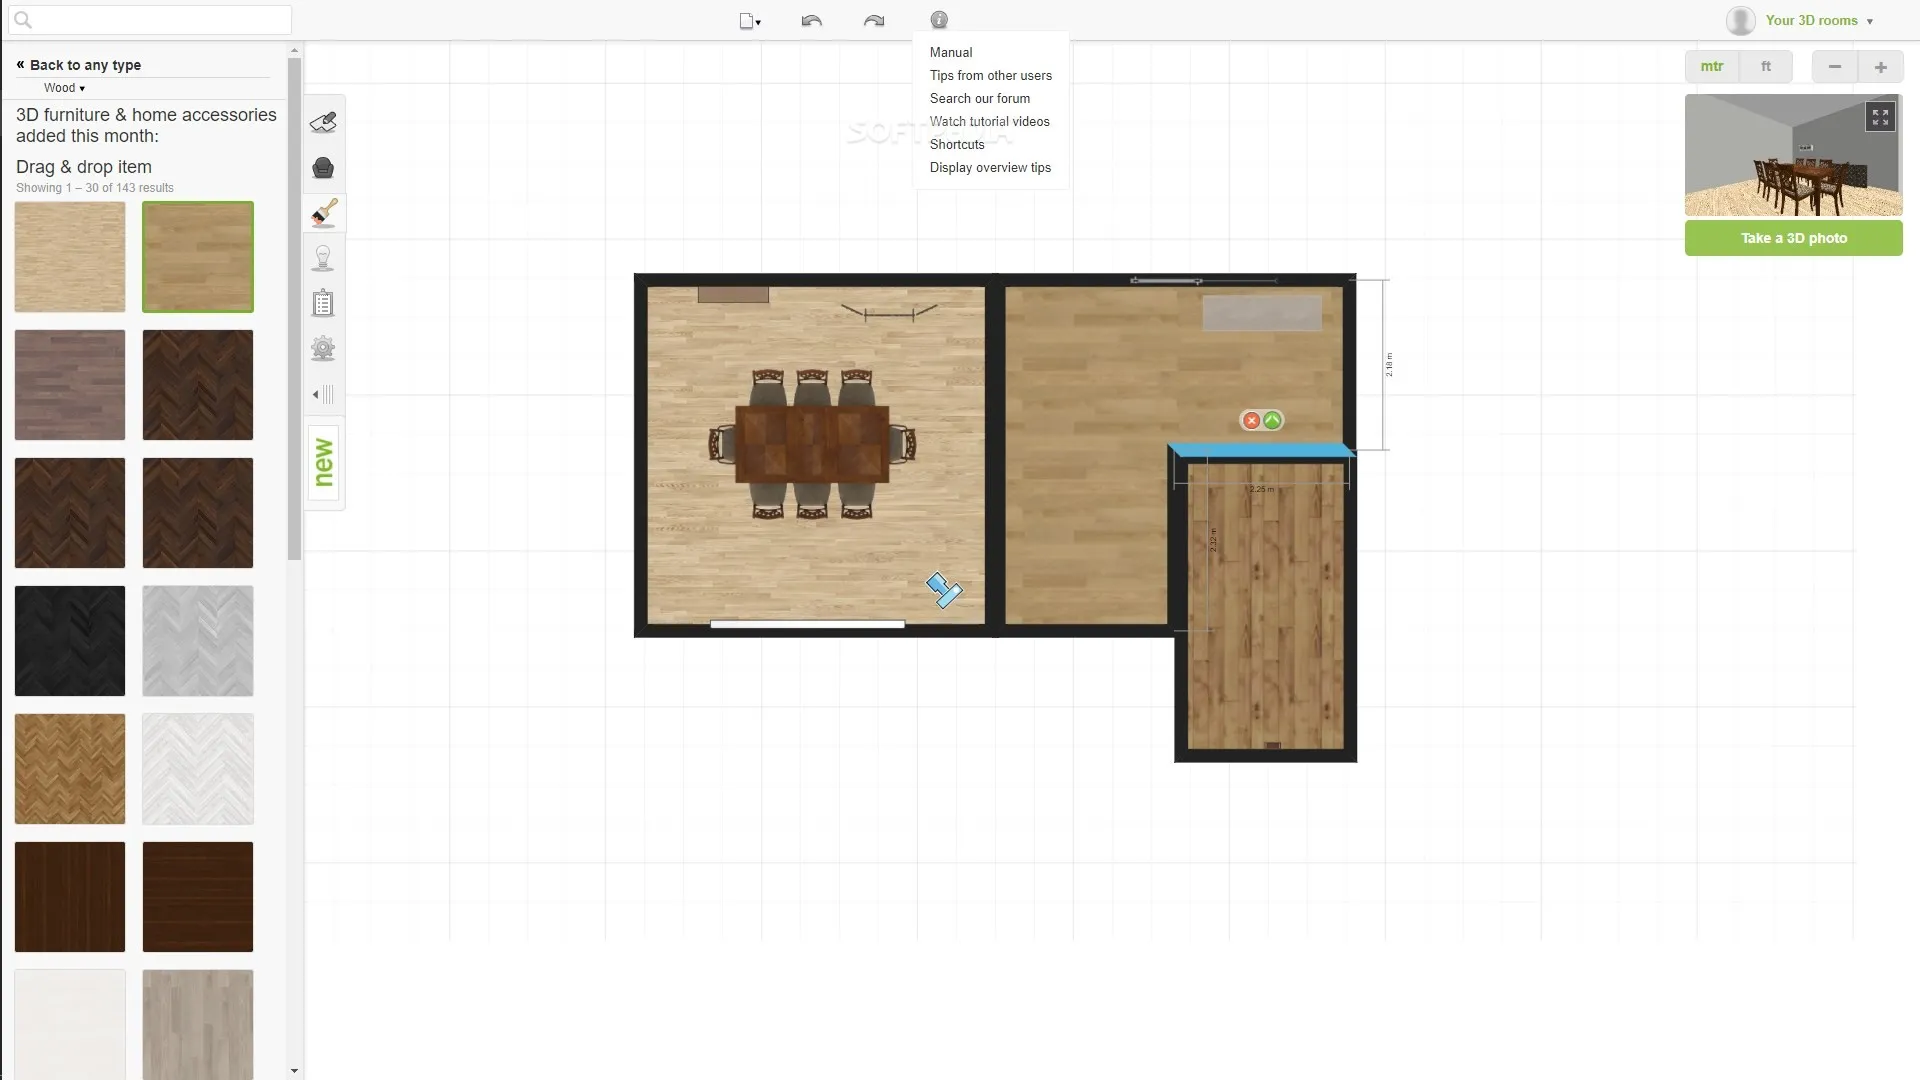
Task: Click the undo arrow icon
Action: point(811,21)
